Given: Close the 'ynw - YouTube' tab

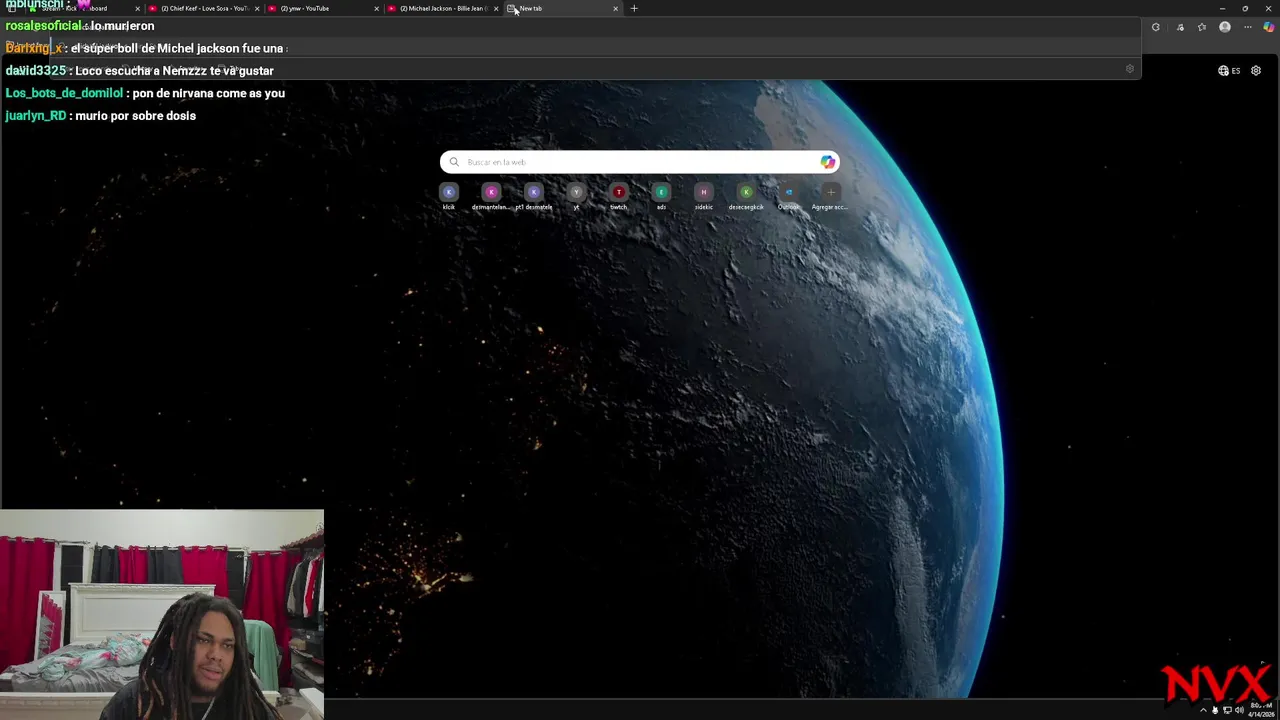Looking at the screenshot, I should 377,8.
